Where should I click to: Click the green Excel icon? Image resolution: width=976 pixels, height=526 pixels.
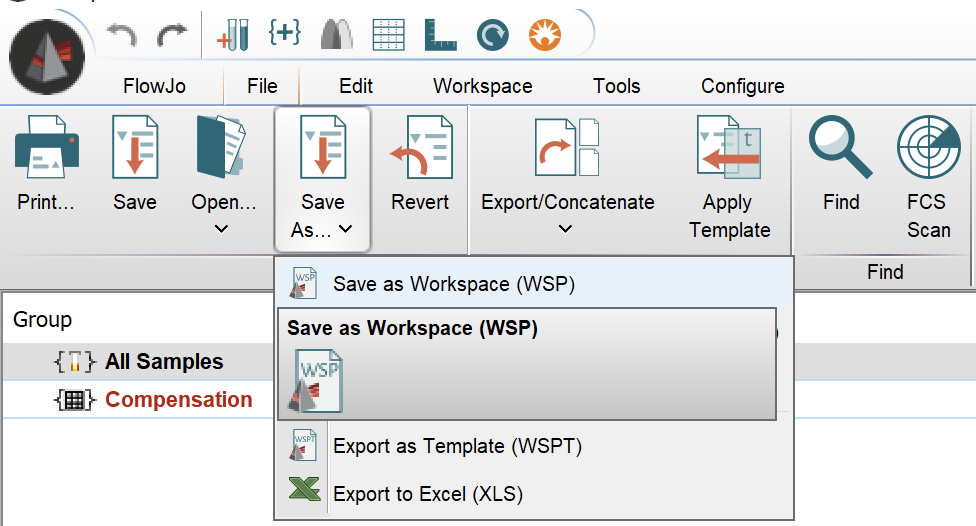click(304, 489)
